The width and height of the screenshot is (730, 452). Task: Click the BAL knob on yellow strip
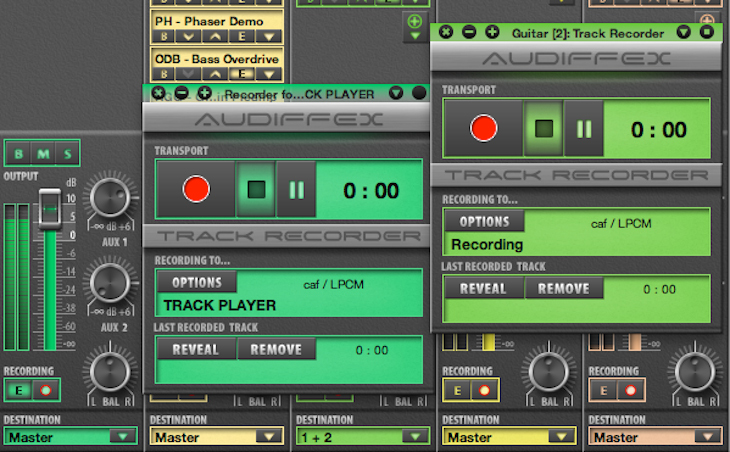point(548,372)
